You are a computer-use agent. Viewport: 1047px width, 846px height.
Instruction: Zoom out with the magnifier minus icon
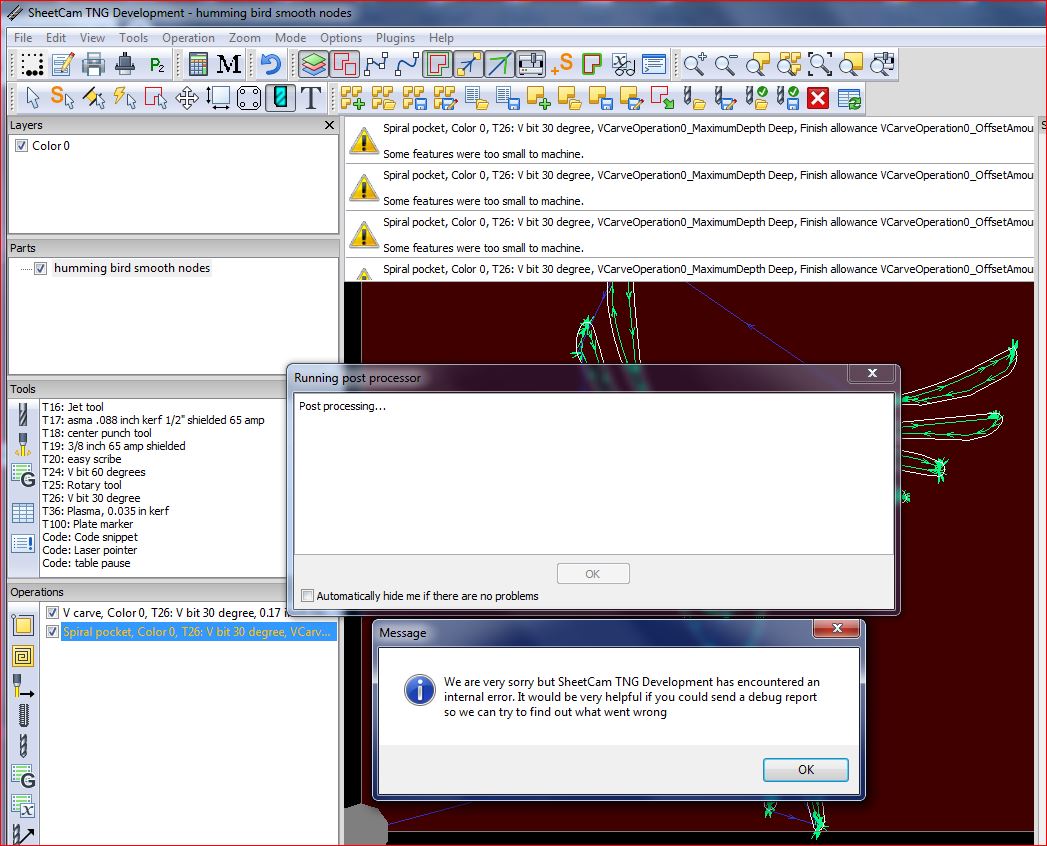coord(726,64)
